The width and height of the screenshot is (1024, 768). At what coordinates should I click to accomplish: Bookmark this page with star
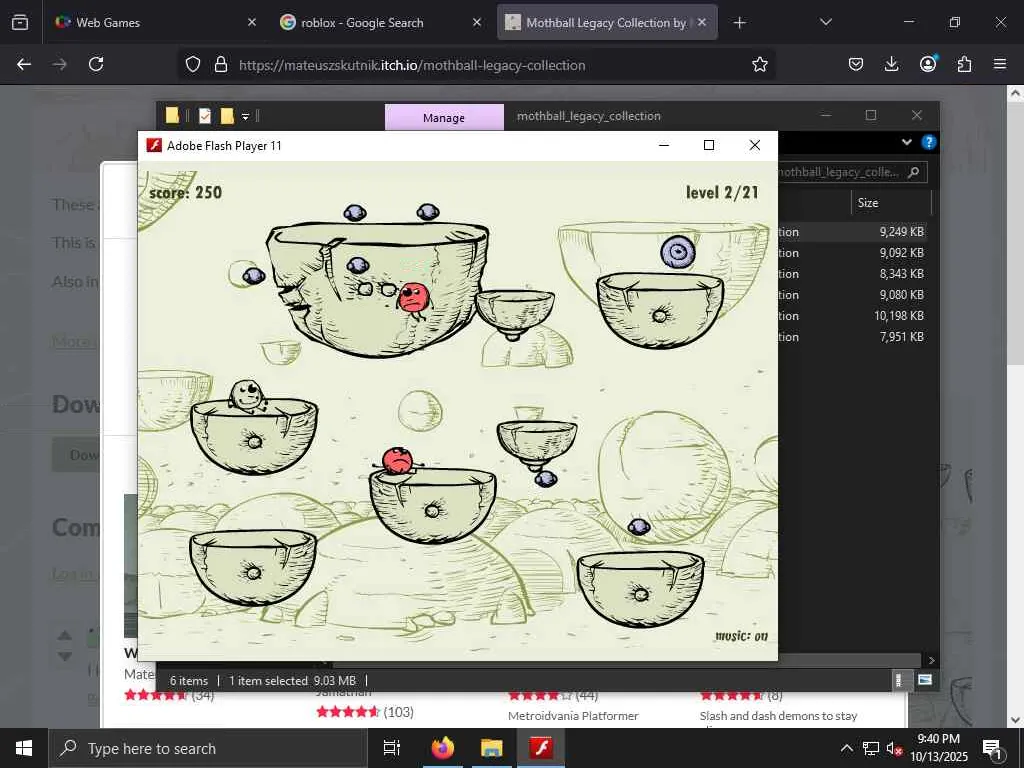[x=760, y=64]
